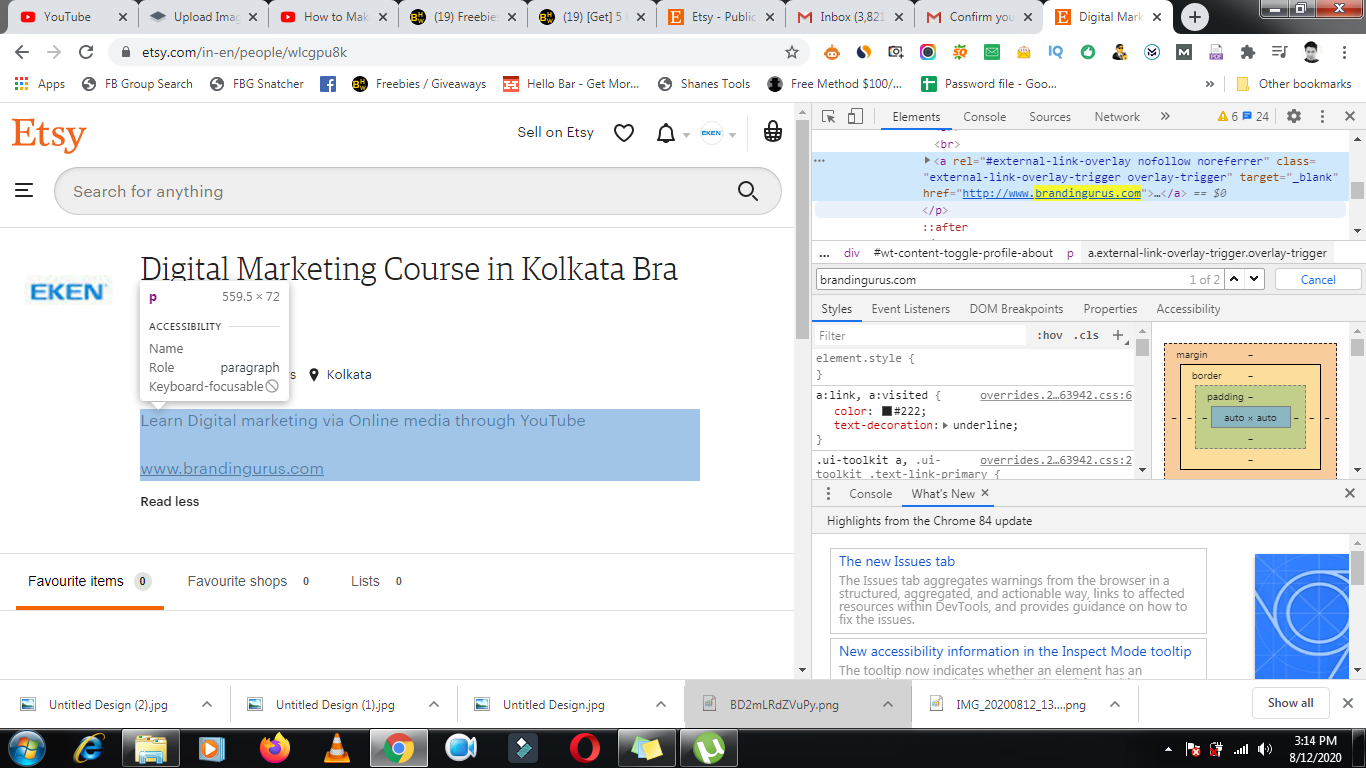This screenshot has width=1366, height=768.
Task: Click the Styles Filter input field
Action: pos(921,336)
